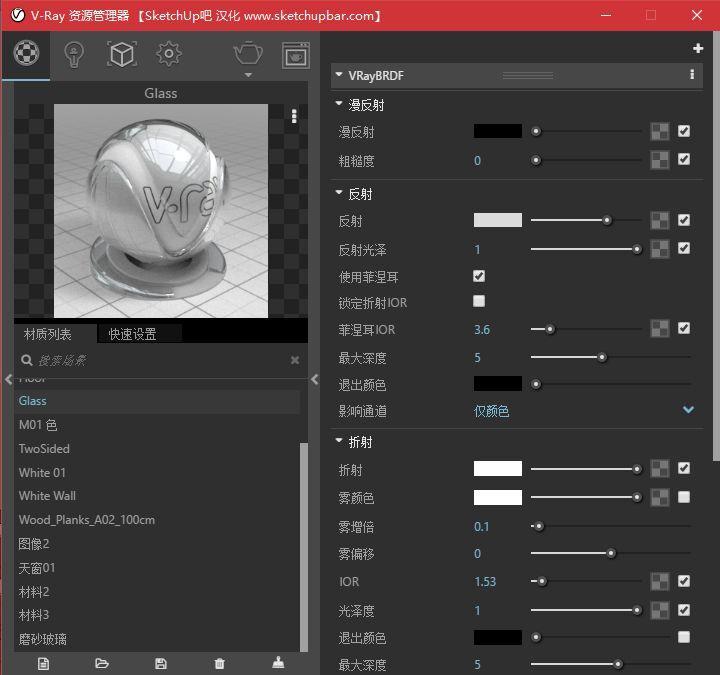Click the add layer plus icon
Image resolution: width=720 pixels, height=675 pixels.
[x=698, y=48]
